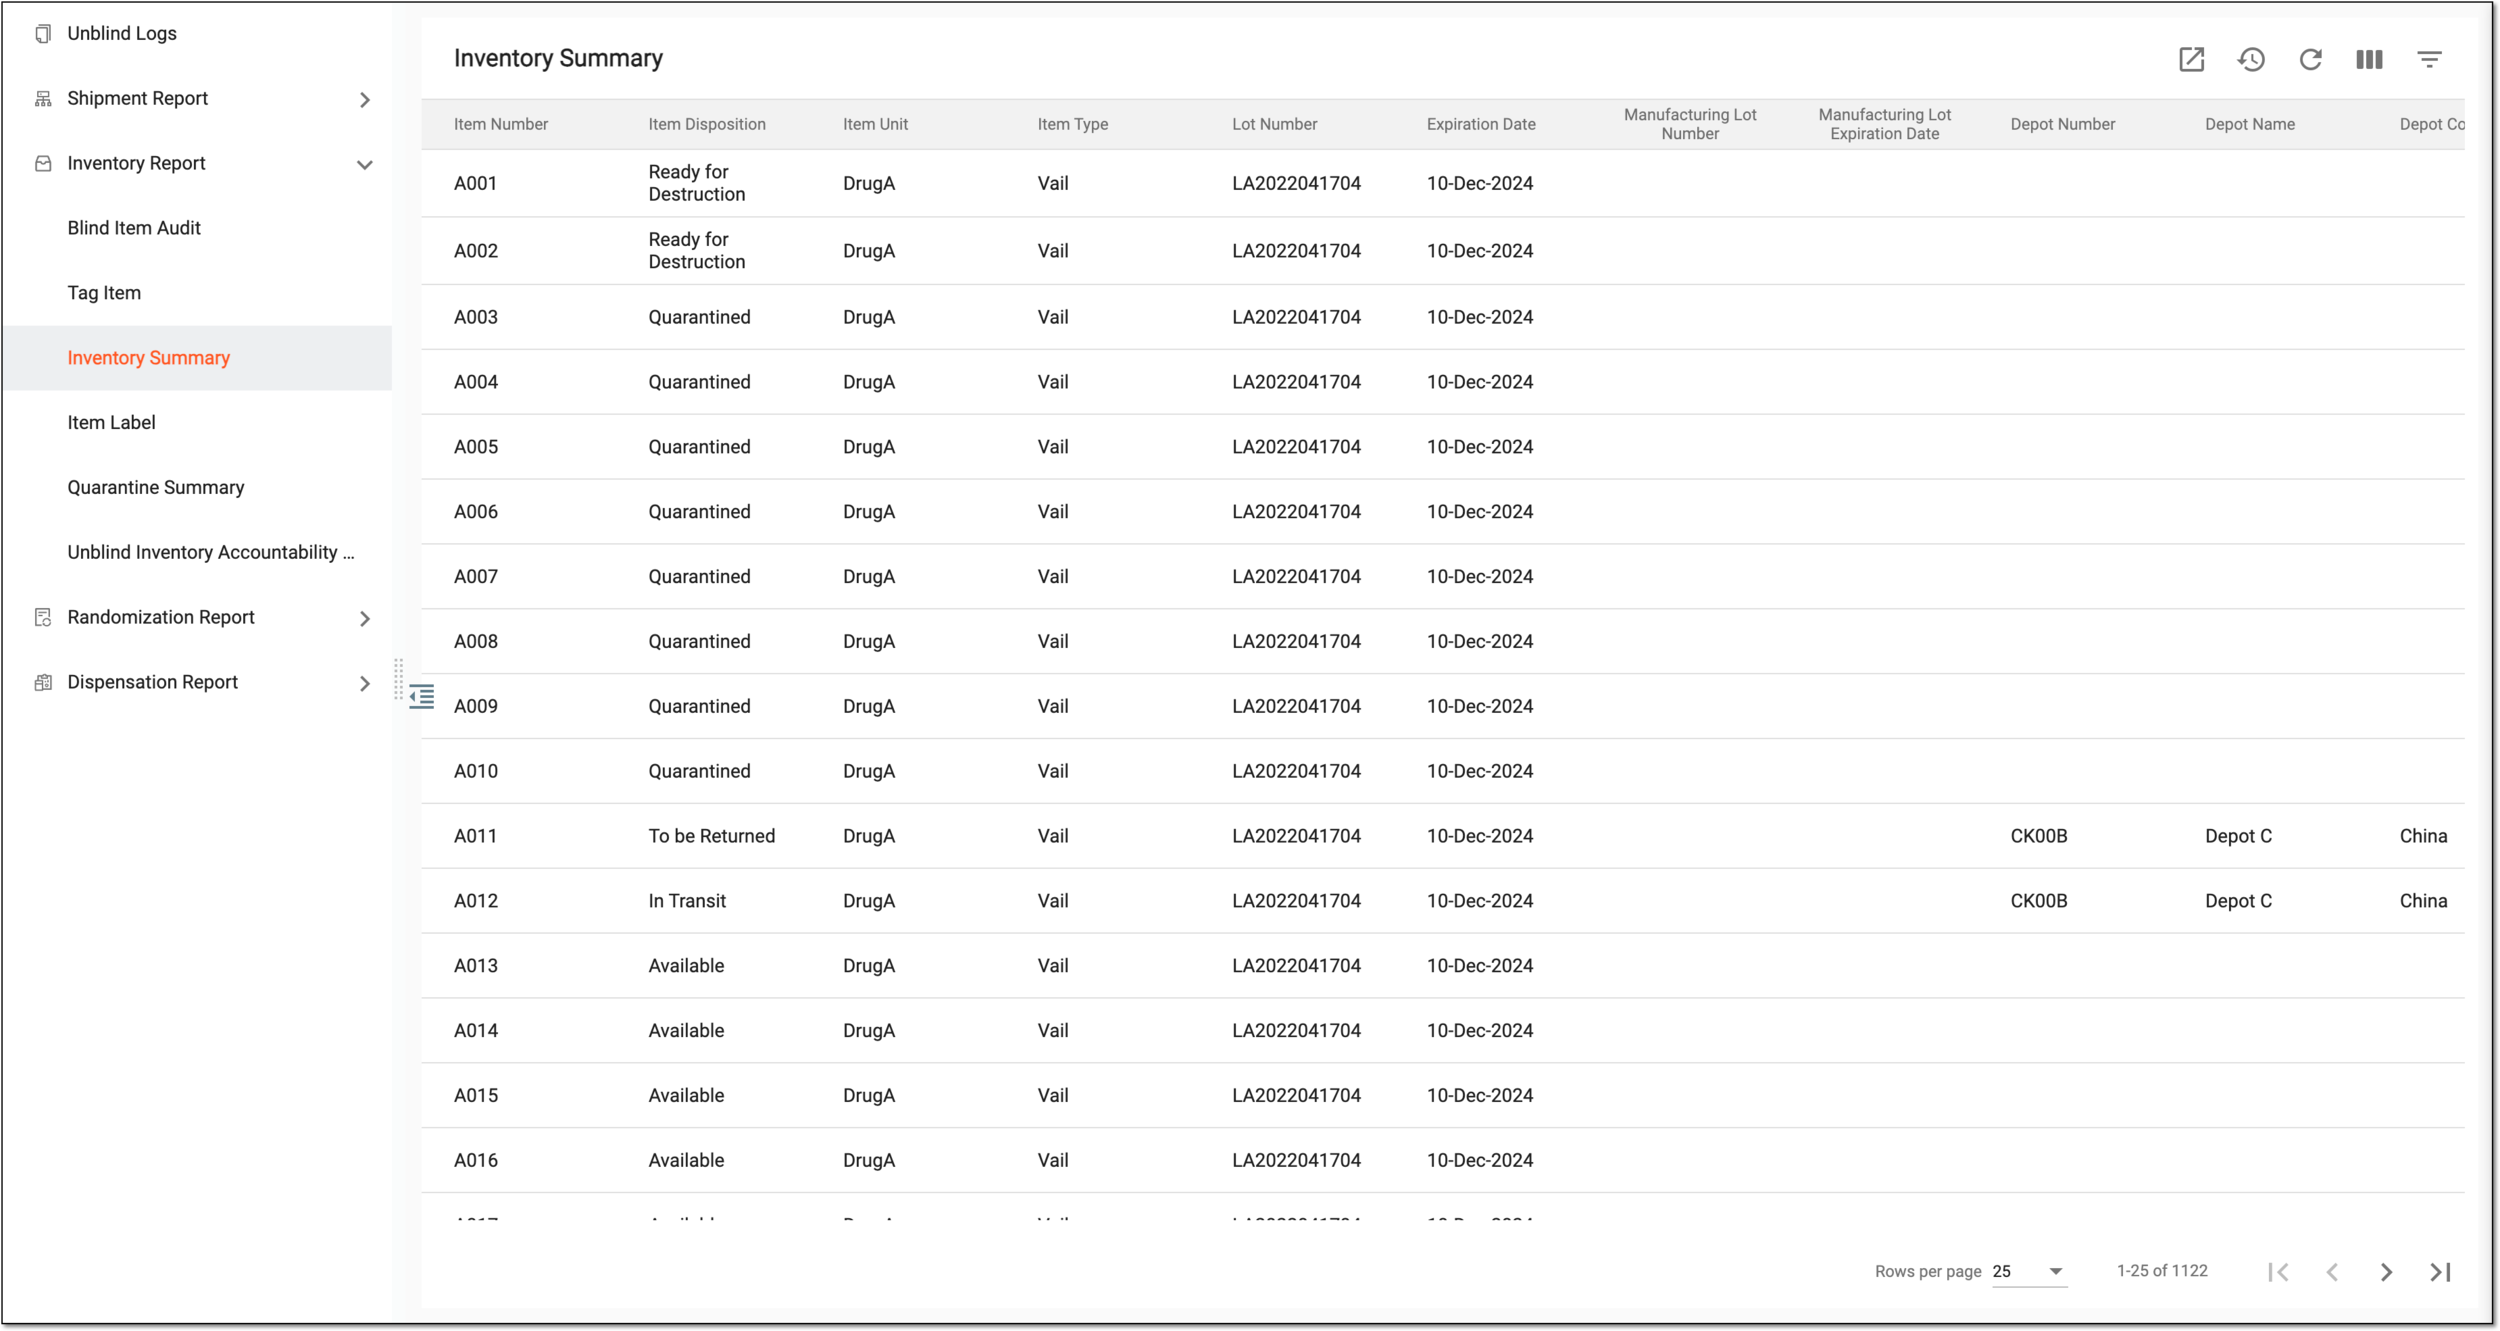
Task: Sort by the Depot Number column header
Action: [x=2063, y=124]
